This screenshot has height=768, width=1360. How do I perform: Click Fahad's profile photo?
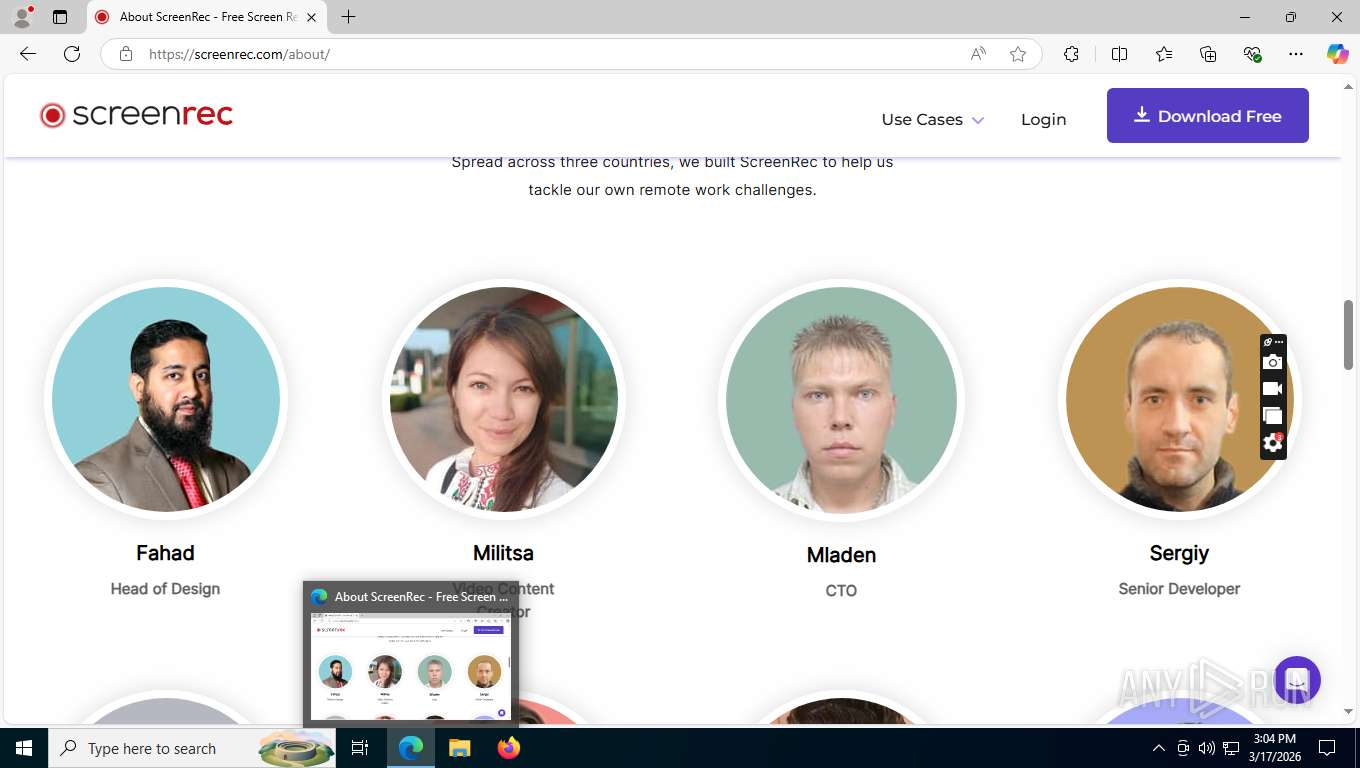(x=166, y=399)
